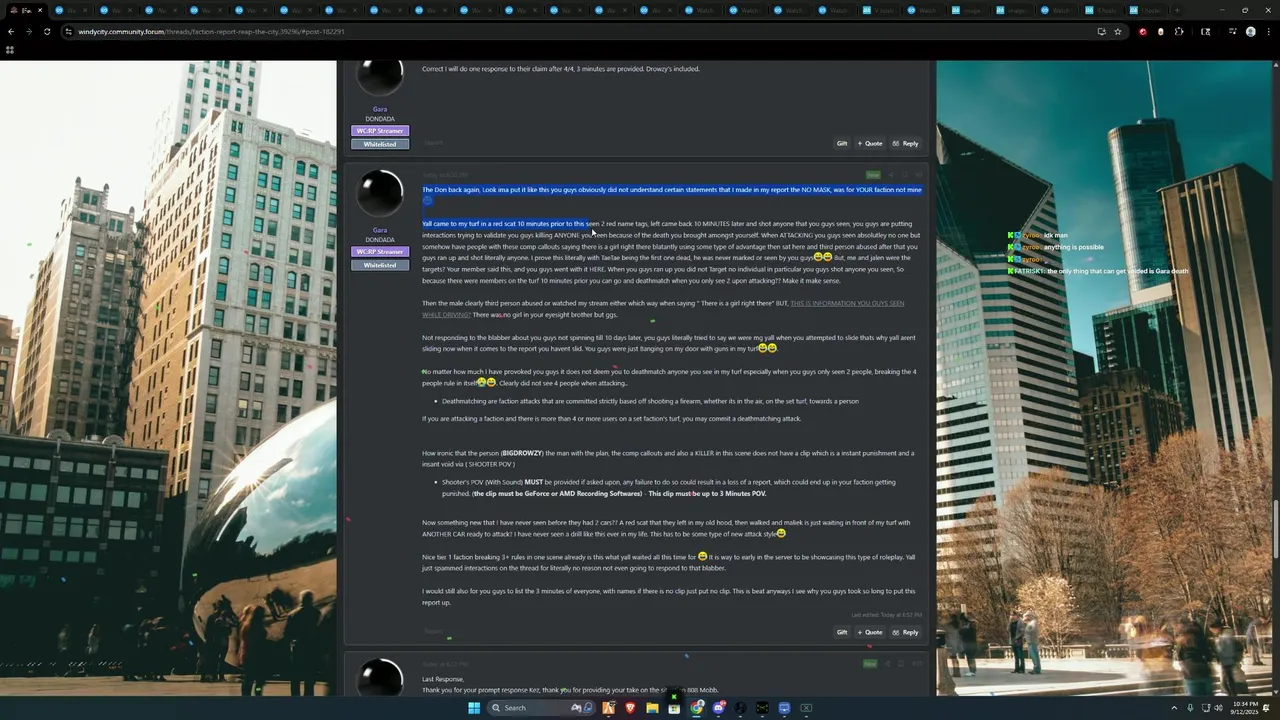
Task: Report the 'Don back again' post
Action: pyautogui.click(x=432, y=631)
